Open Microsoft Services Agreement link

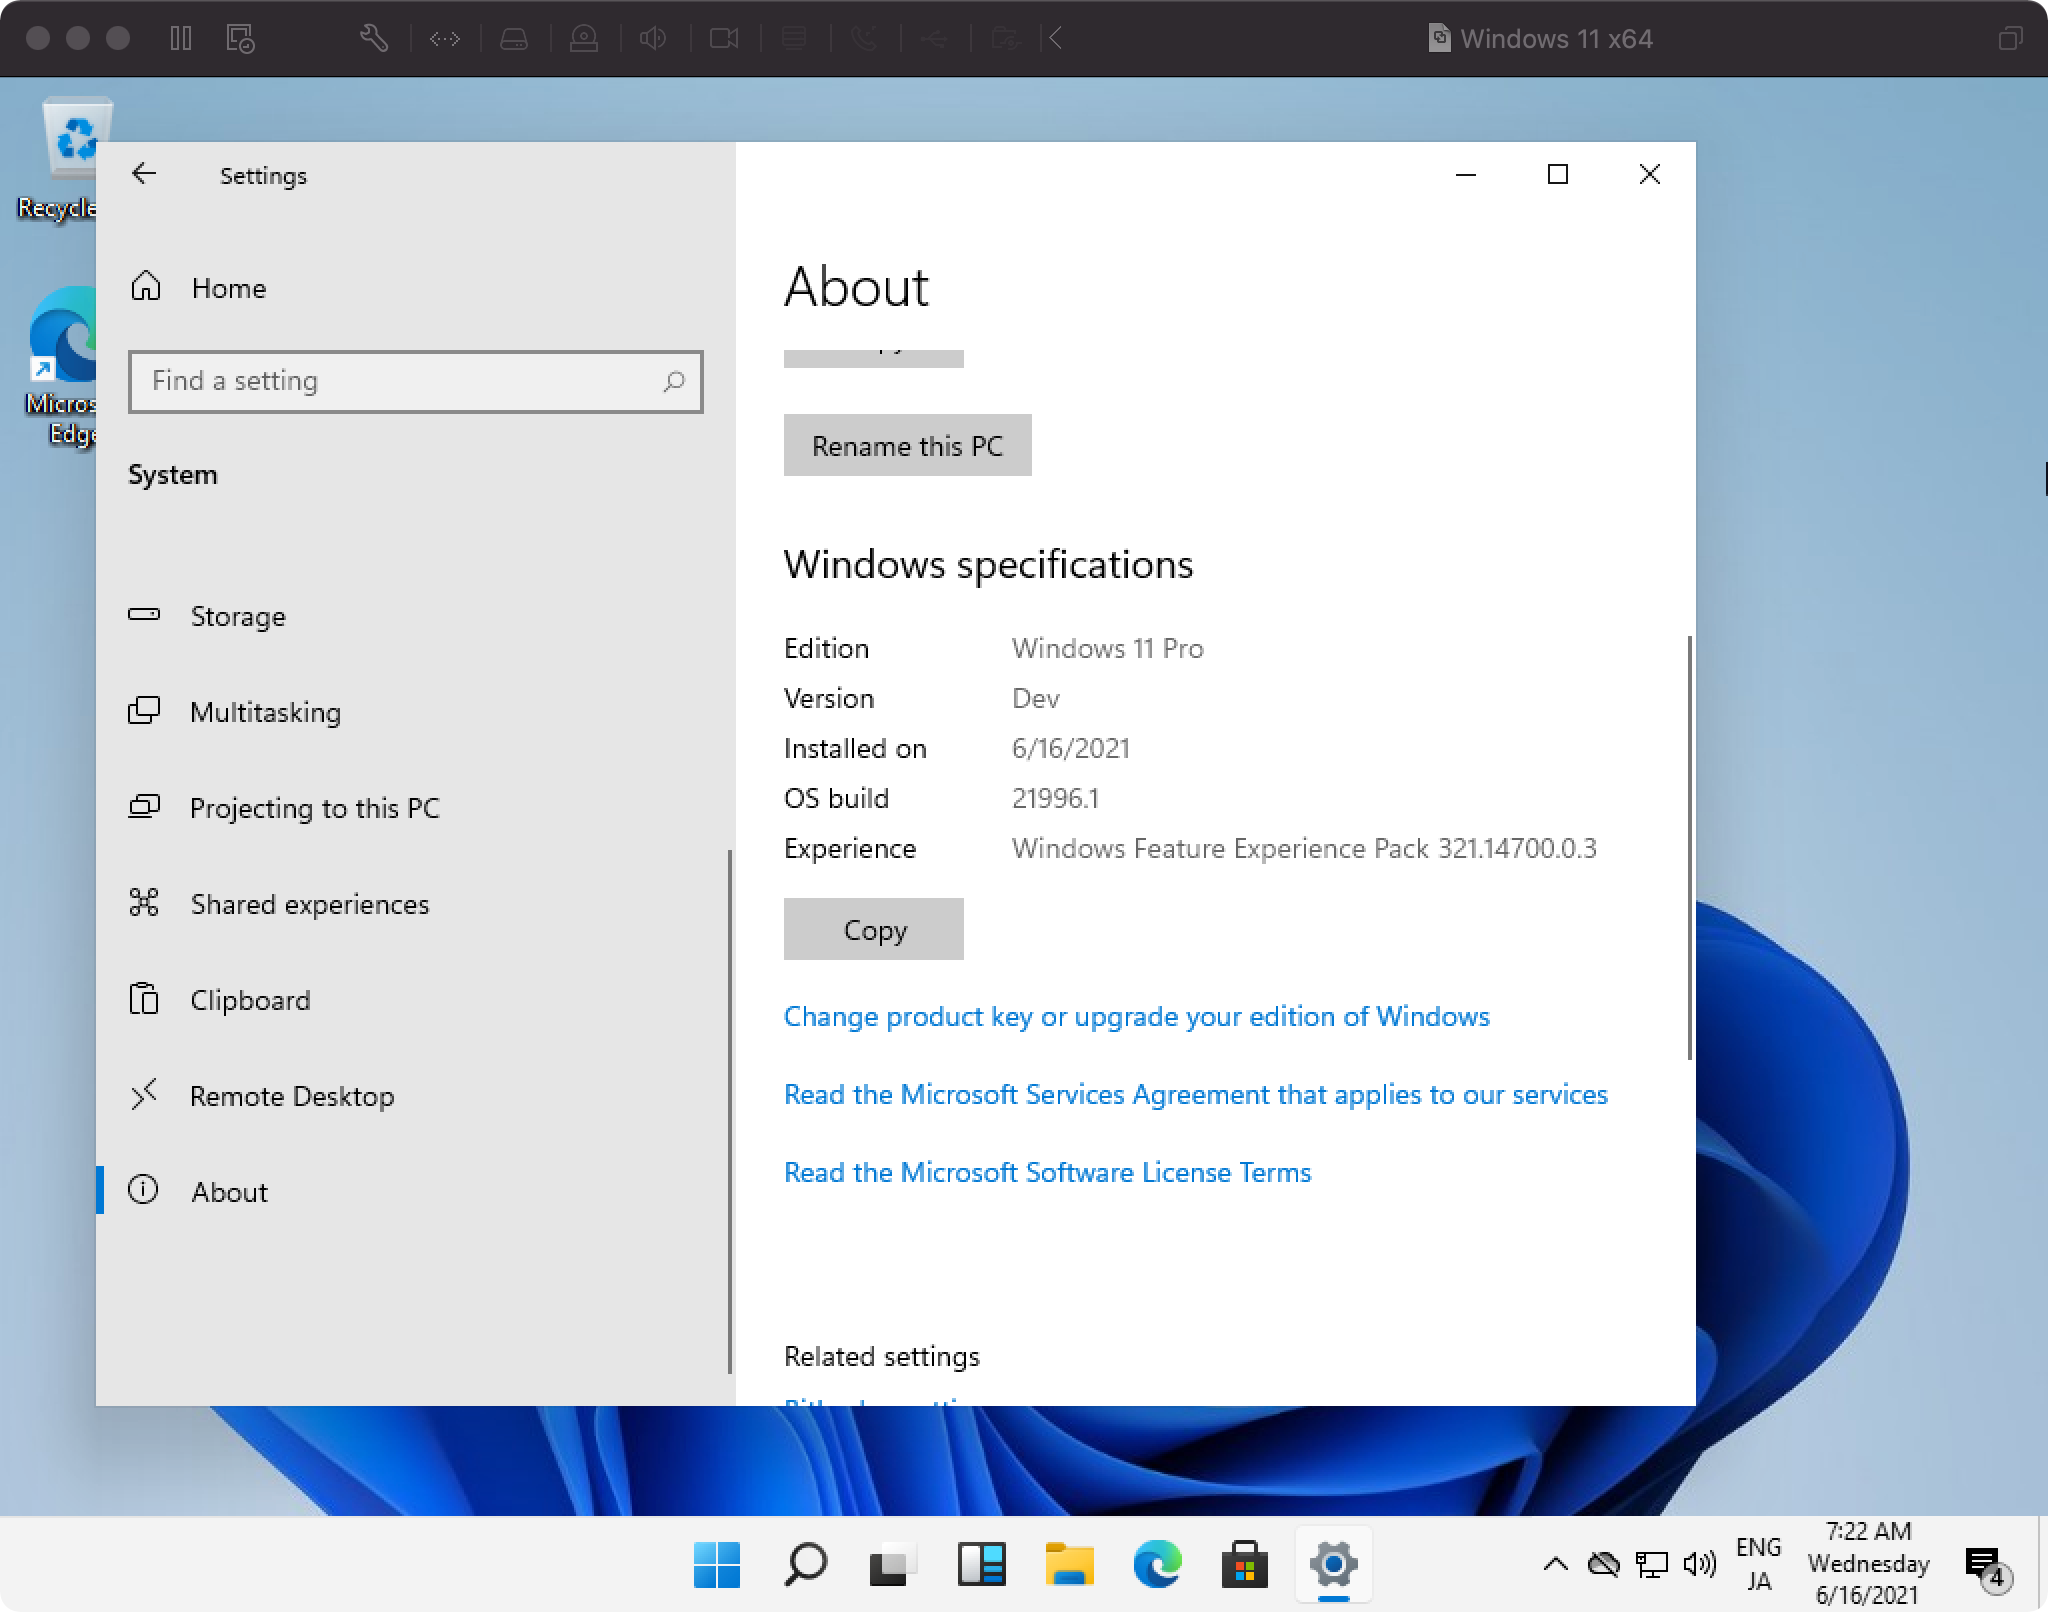tap(1195, 1094)
